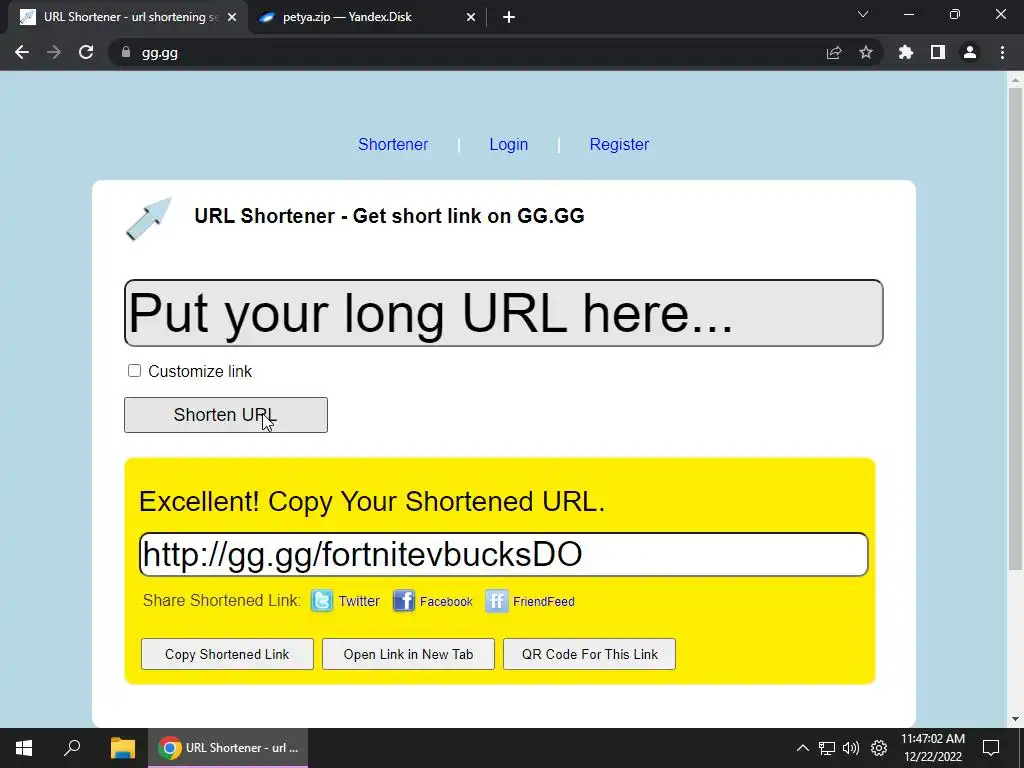The height and width of the screenshot is (768, 1024).
Task: Click the scrollbar up arrow
Action: 1015,80
